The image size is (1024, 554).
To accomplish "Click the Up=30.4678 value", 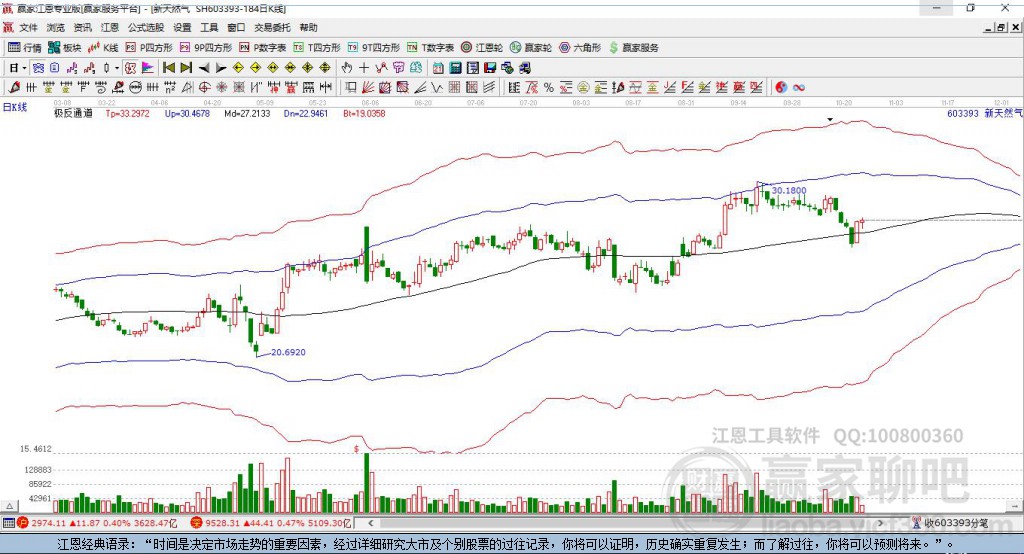I will (187, 113).
